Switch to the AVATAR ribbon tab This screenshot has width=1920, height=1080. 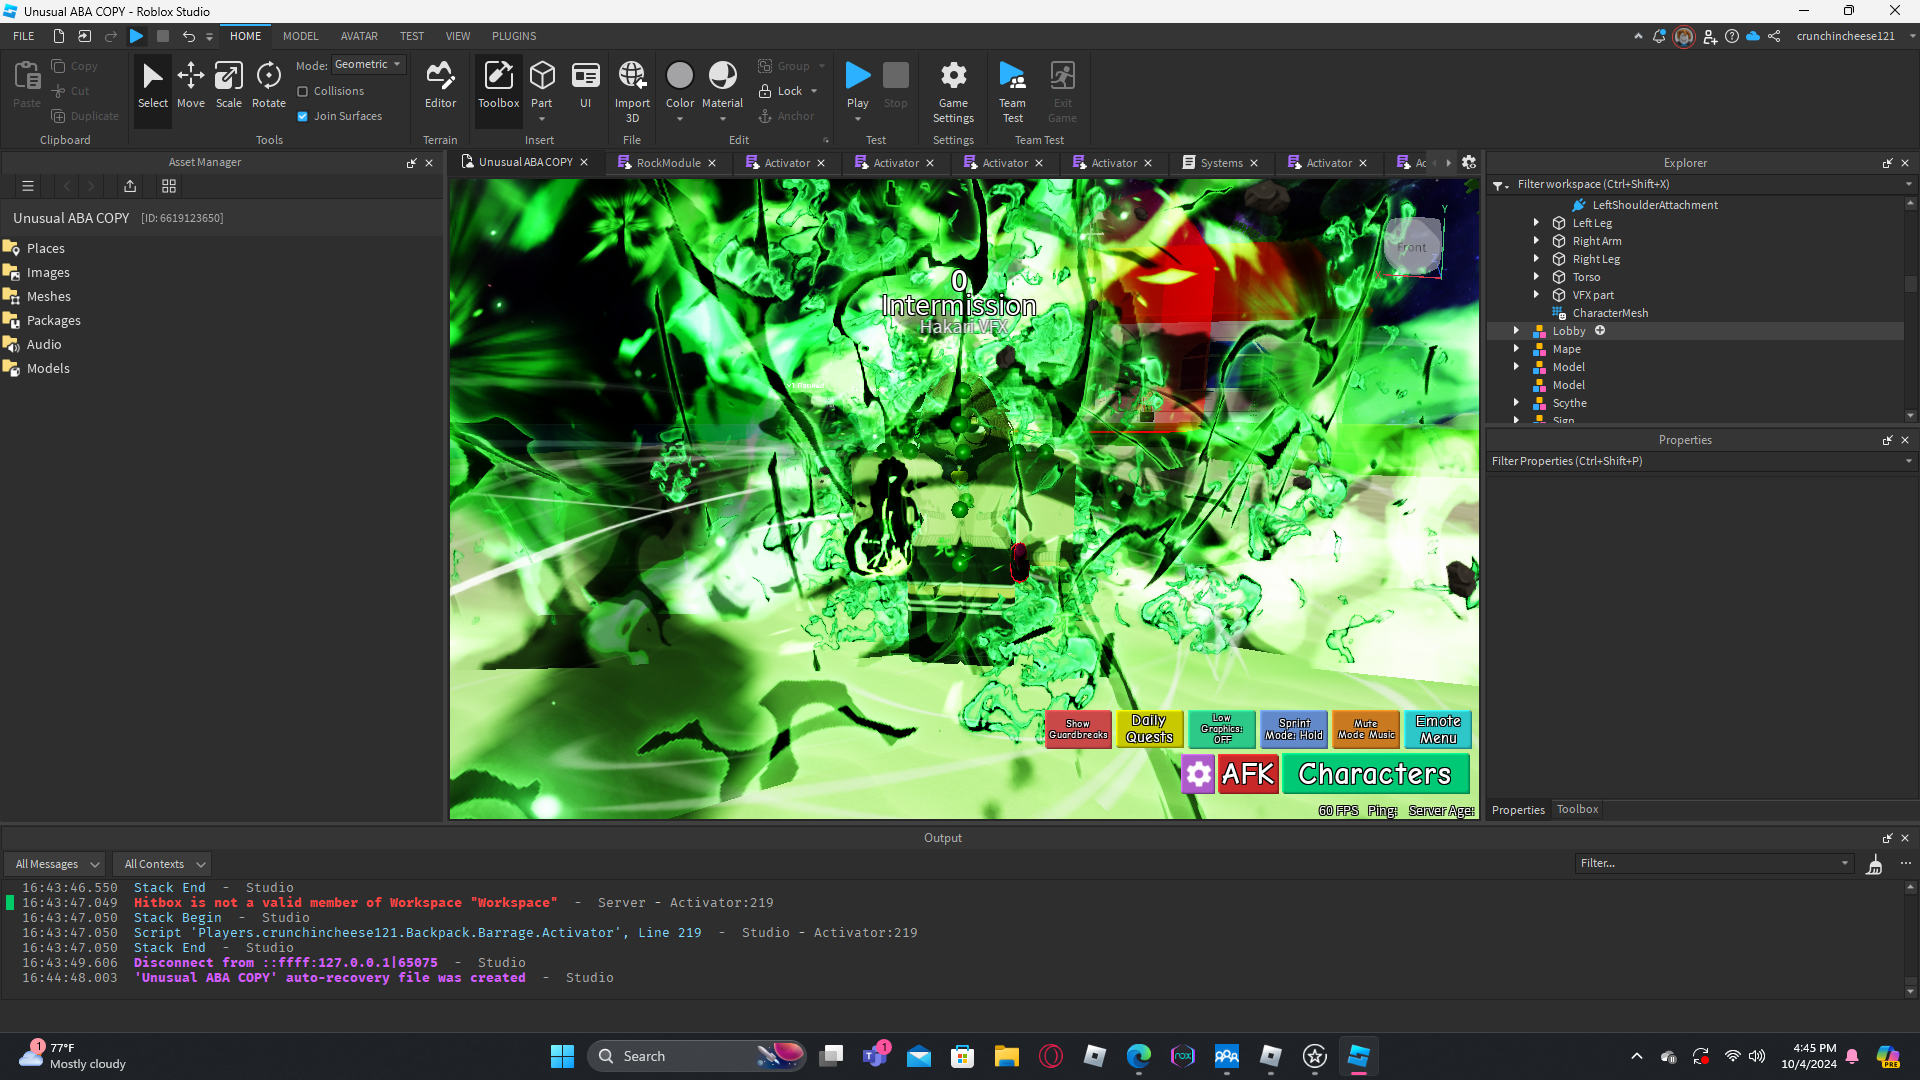[359, 36]
